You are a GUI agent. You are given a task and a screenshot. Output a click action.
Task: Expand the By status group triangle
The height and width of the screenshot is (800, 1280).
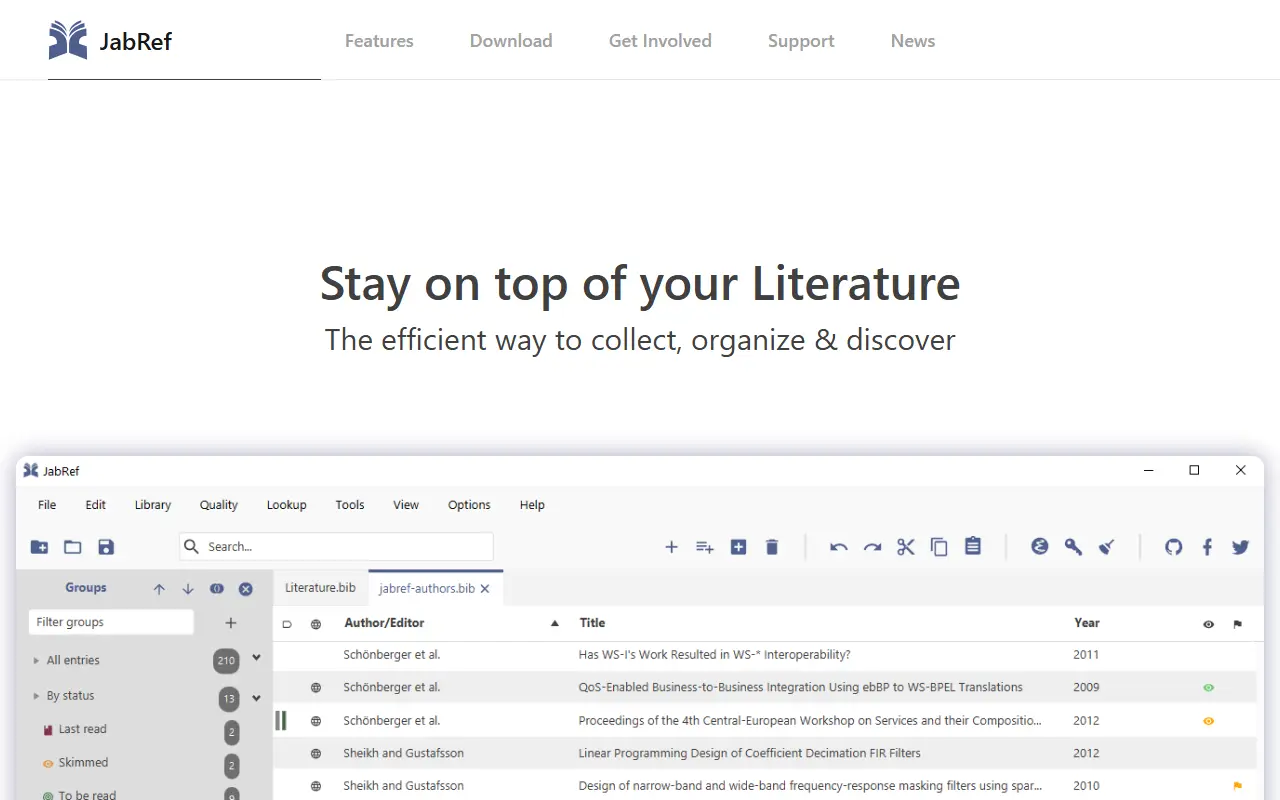click(36, 696)
